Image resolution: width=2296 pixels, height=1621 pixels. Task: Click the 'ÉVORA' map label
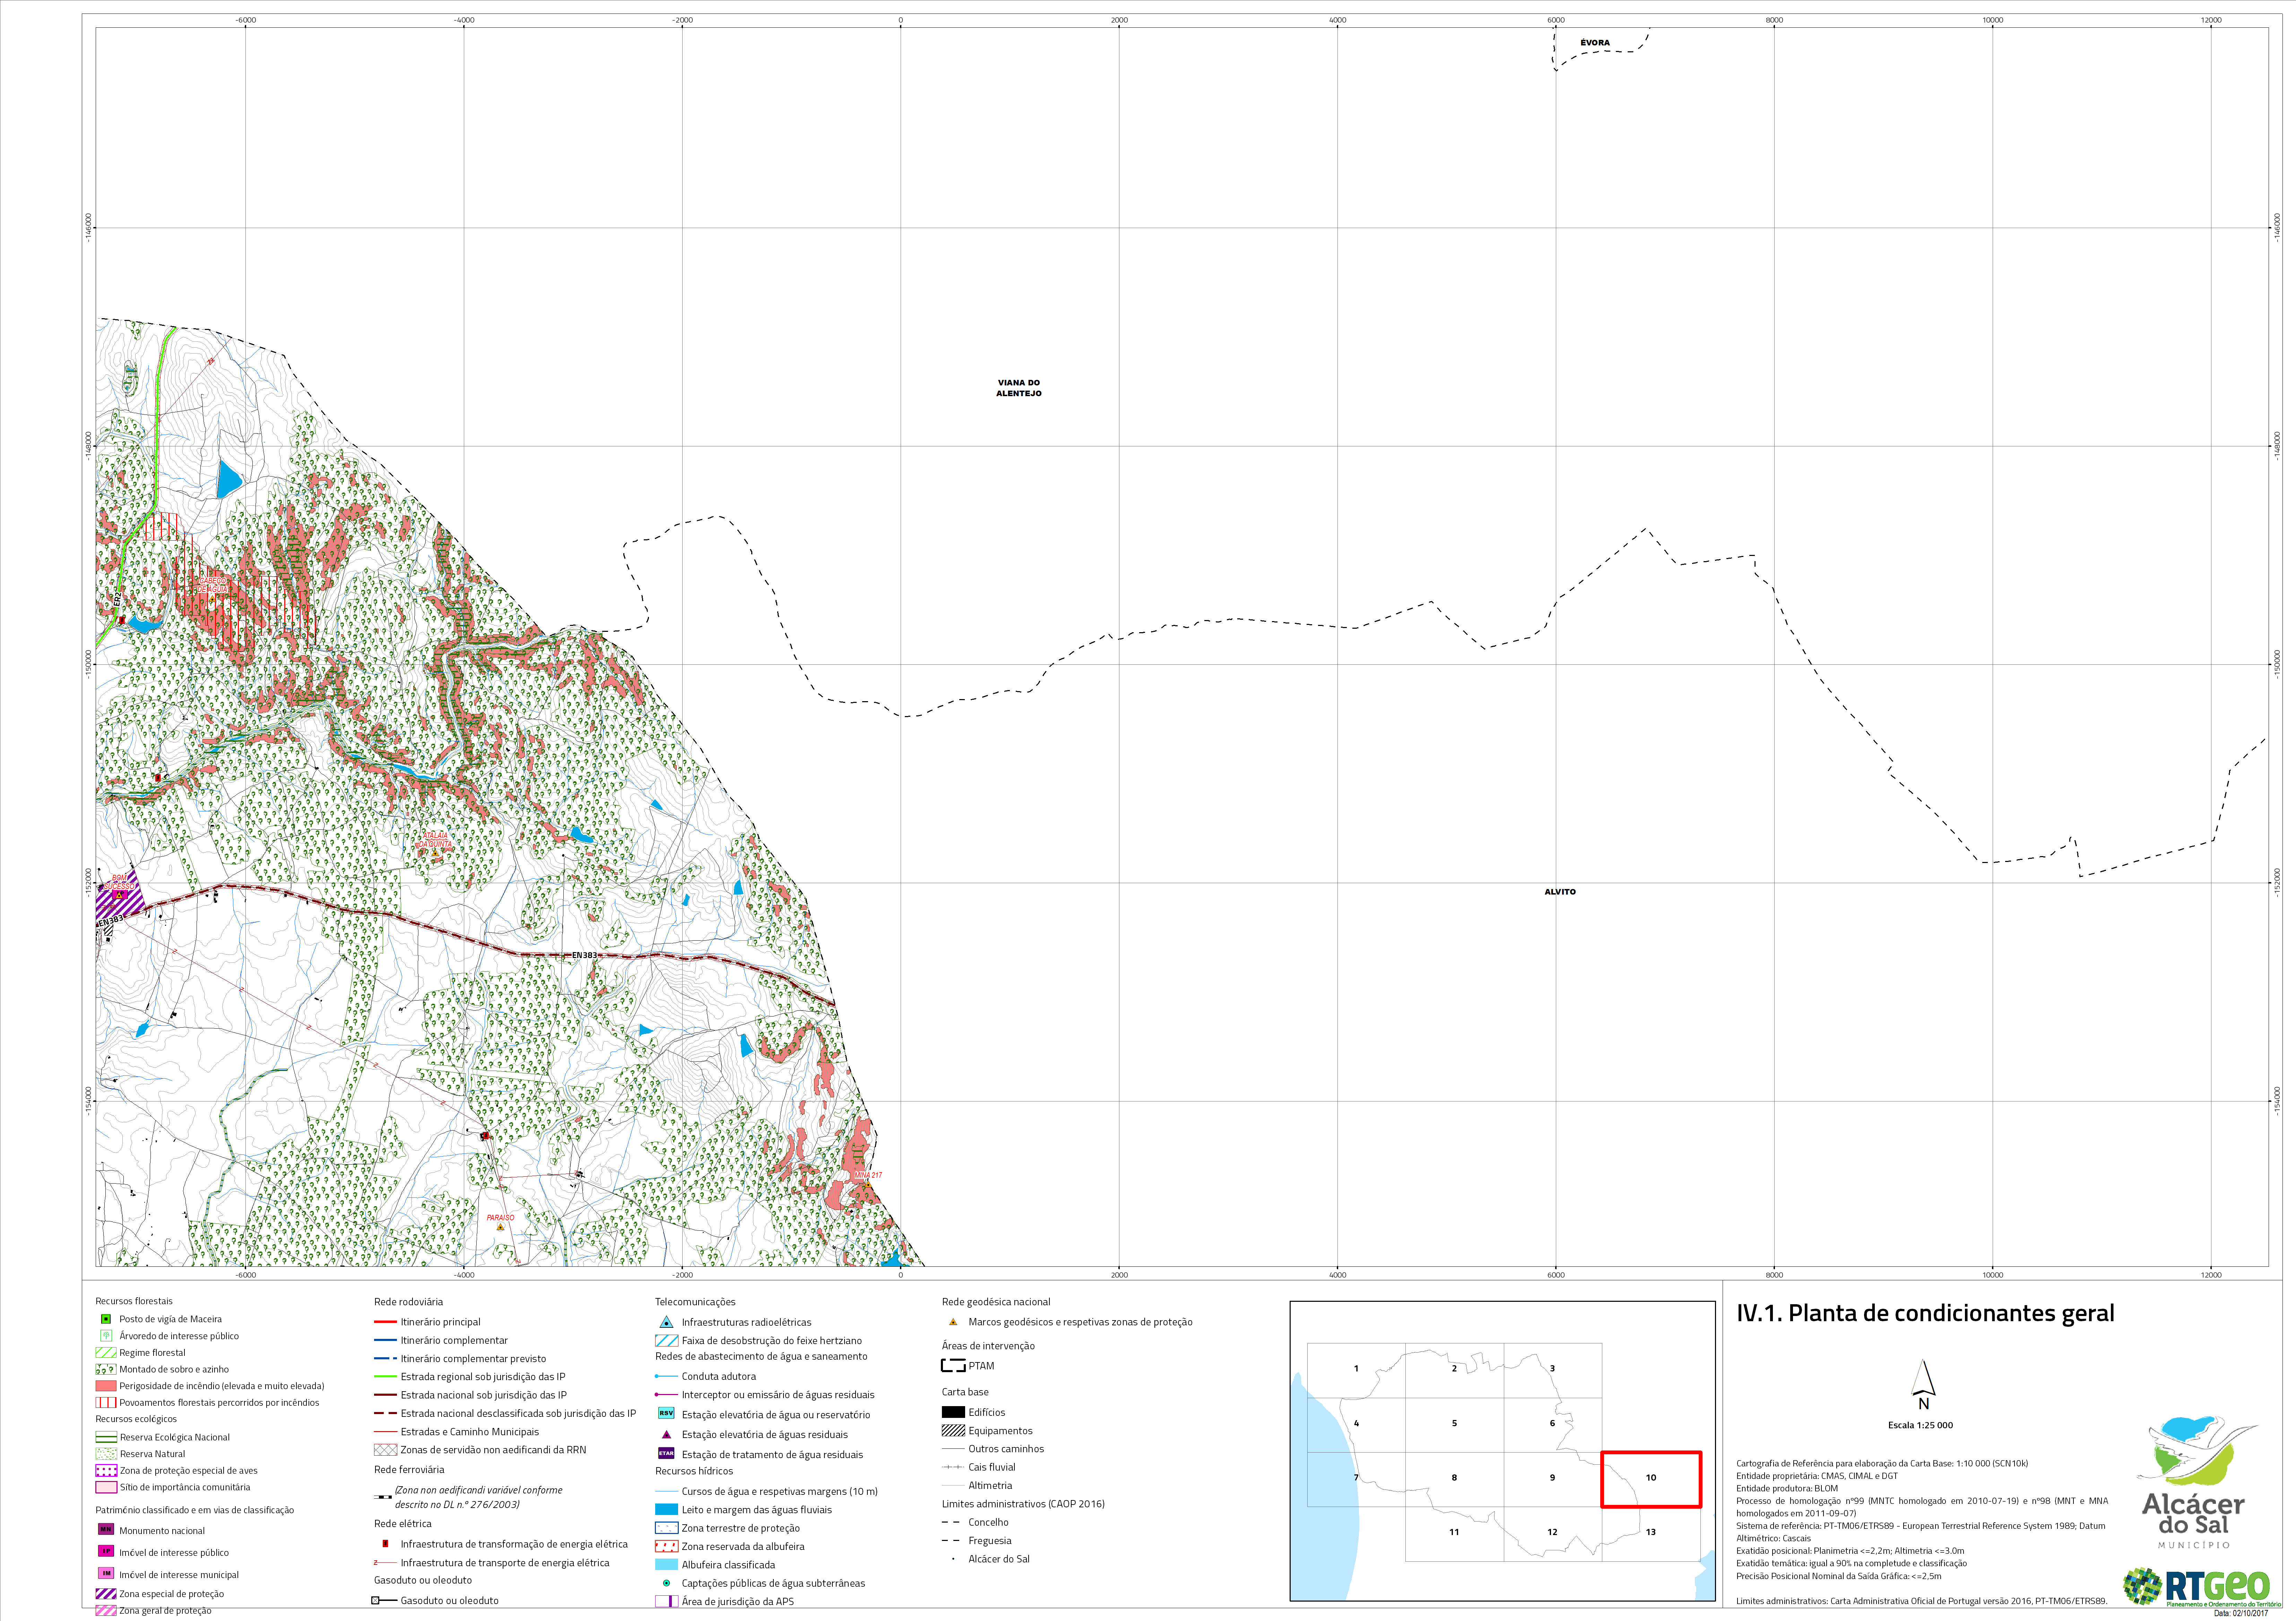[1595, 43]
